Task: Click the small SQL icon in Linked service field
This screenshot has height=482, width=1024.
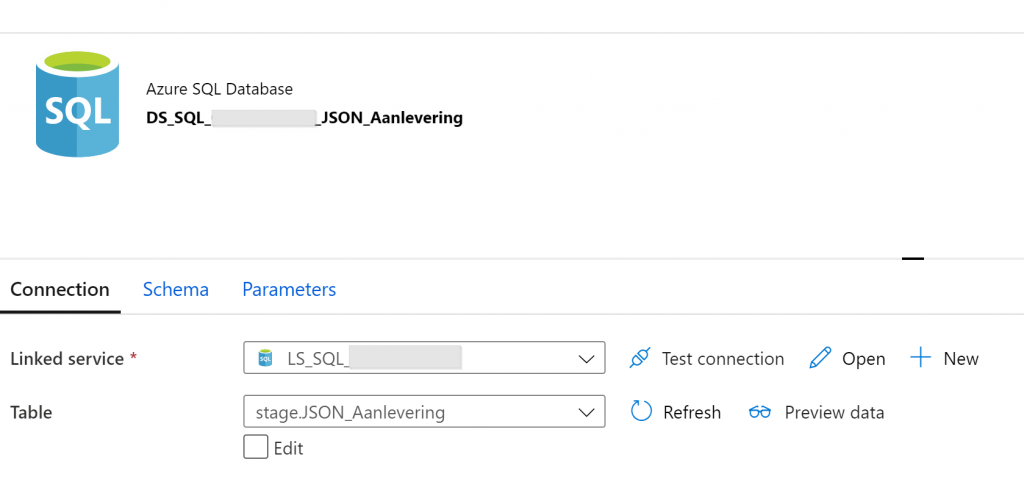Action: pos(265,358)
